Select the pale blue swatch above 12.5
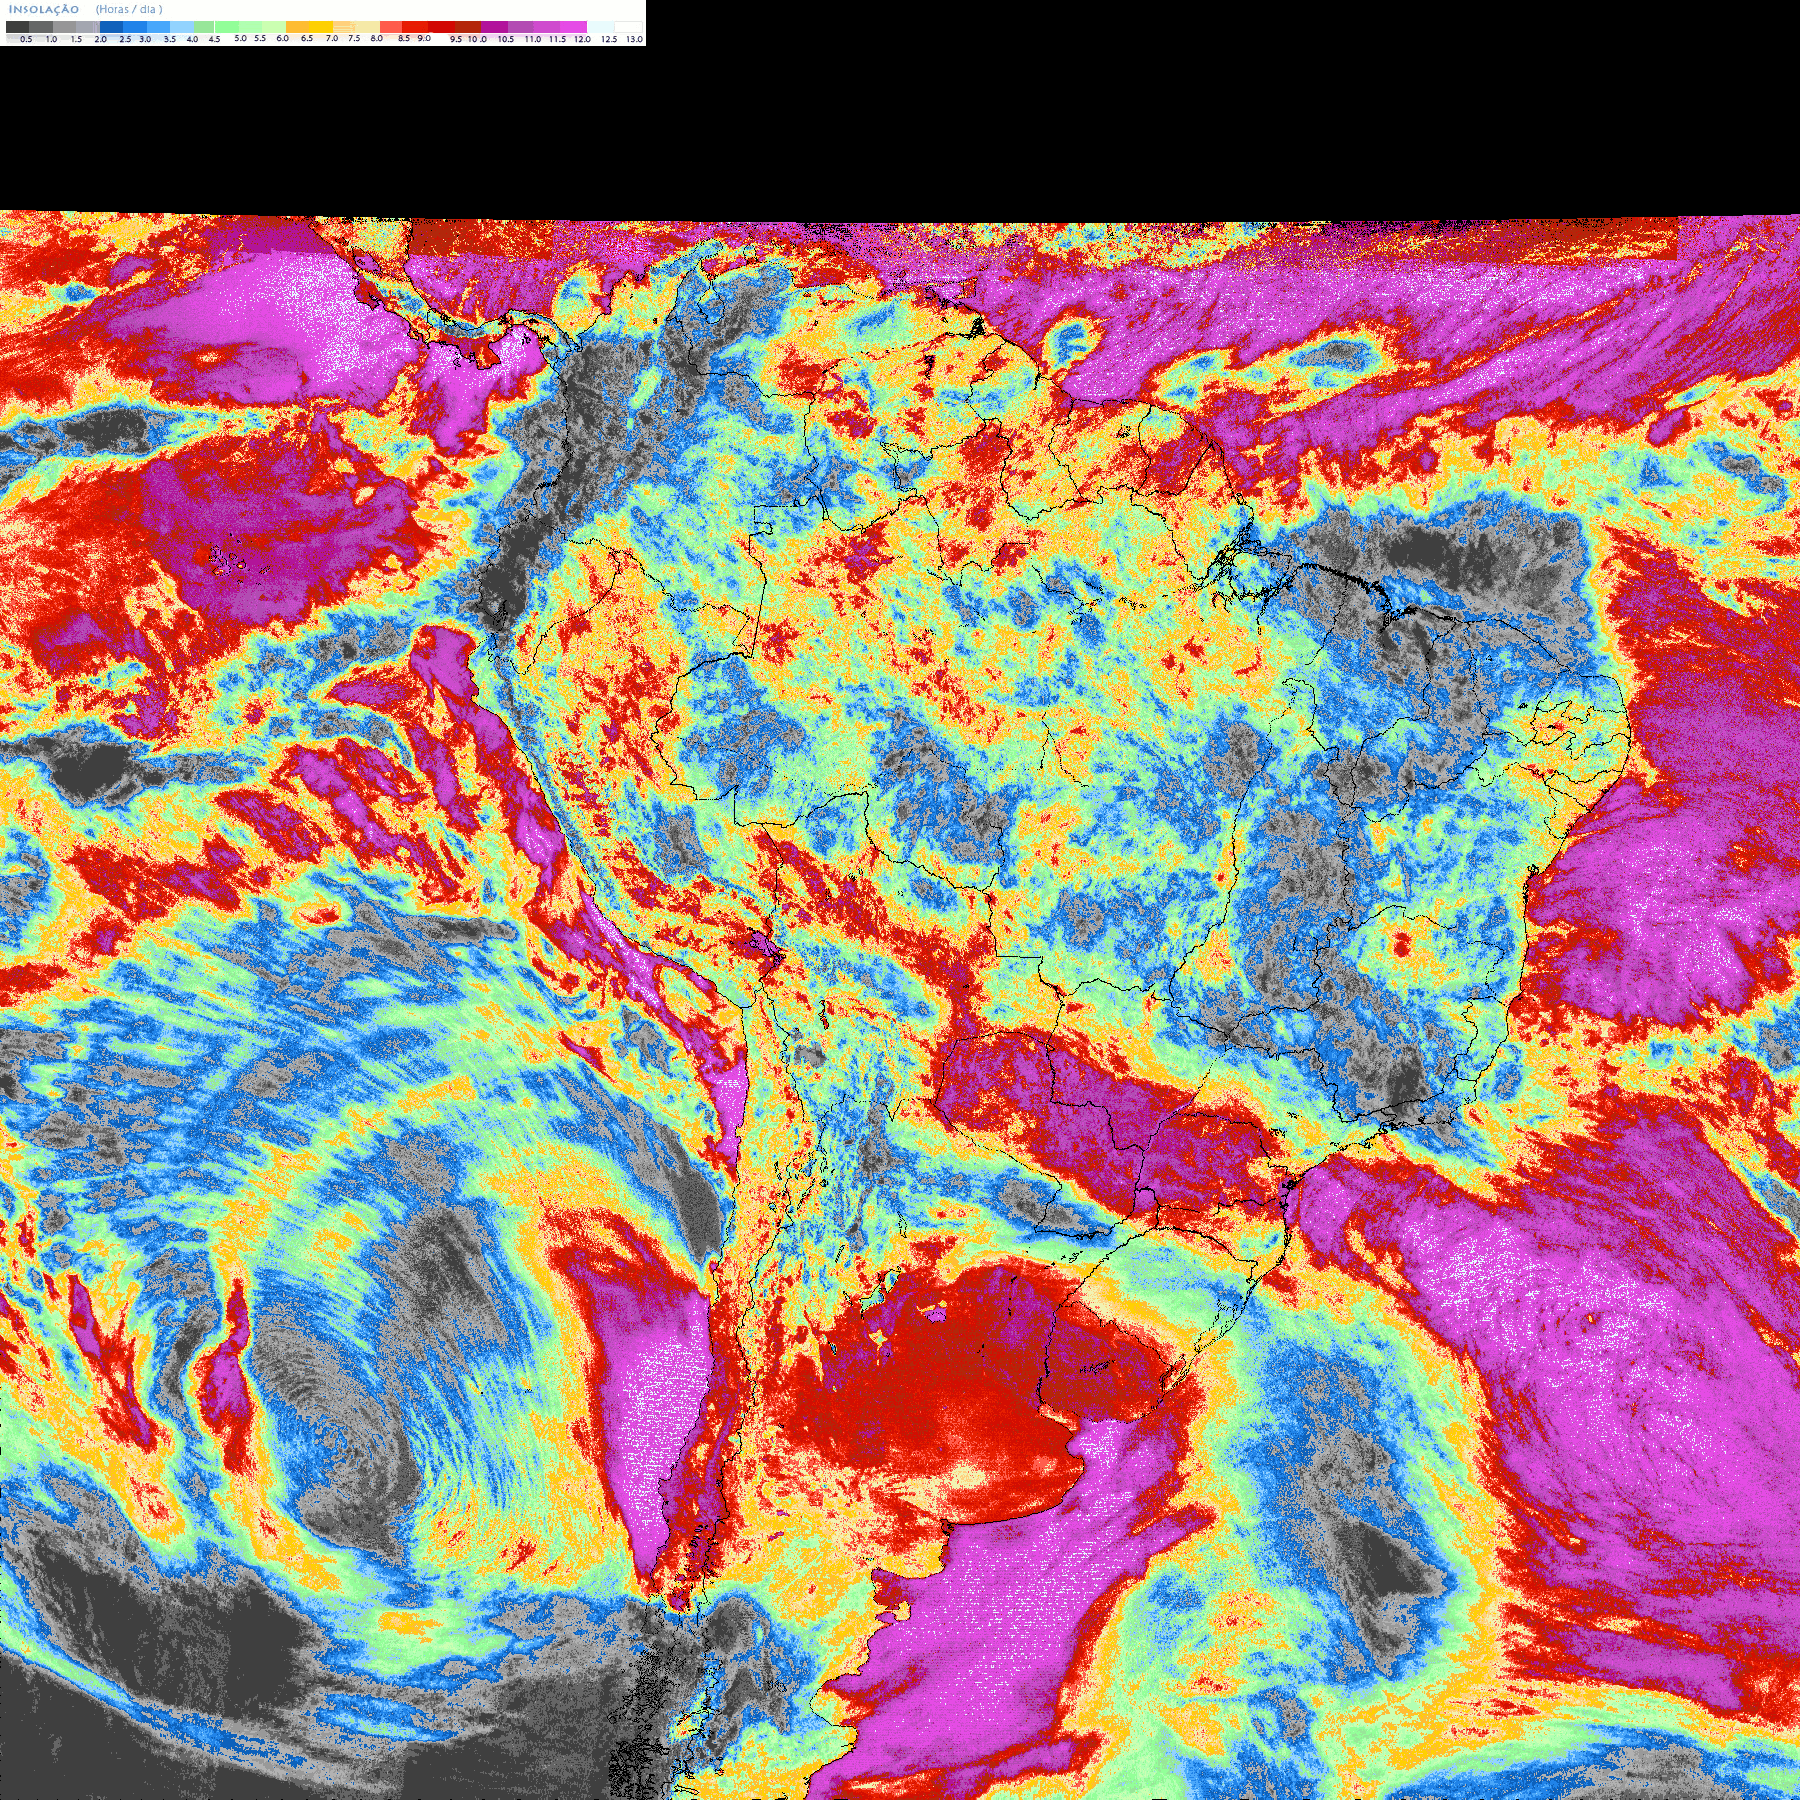This screenshot has height=1800, width=1800. click(600, 27)
